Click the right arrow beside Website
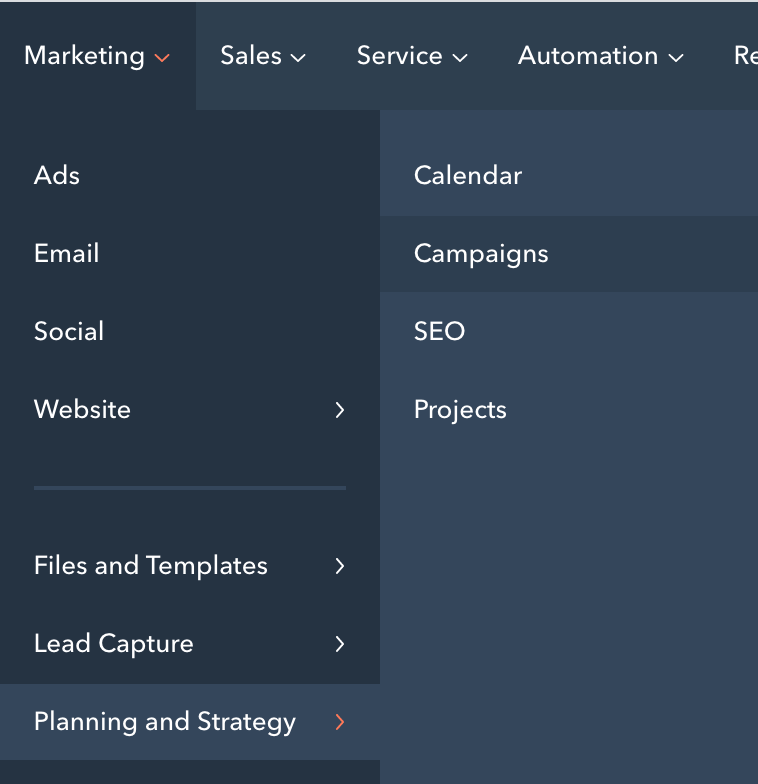Viewport: 758px width, 784px height. 340,410
